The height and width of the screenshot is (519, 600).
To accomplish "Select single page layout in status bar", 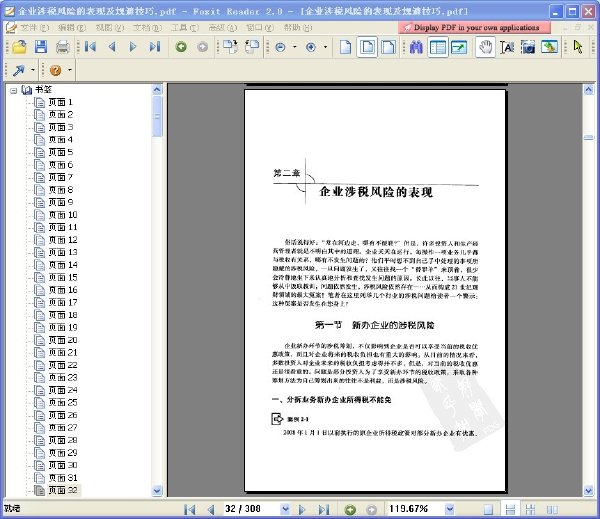I will [x=488, y=509].
